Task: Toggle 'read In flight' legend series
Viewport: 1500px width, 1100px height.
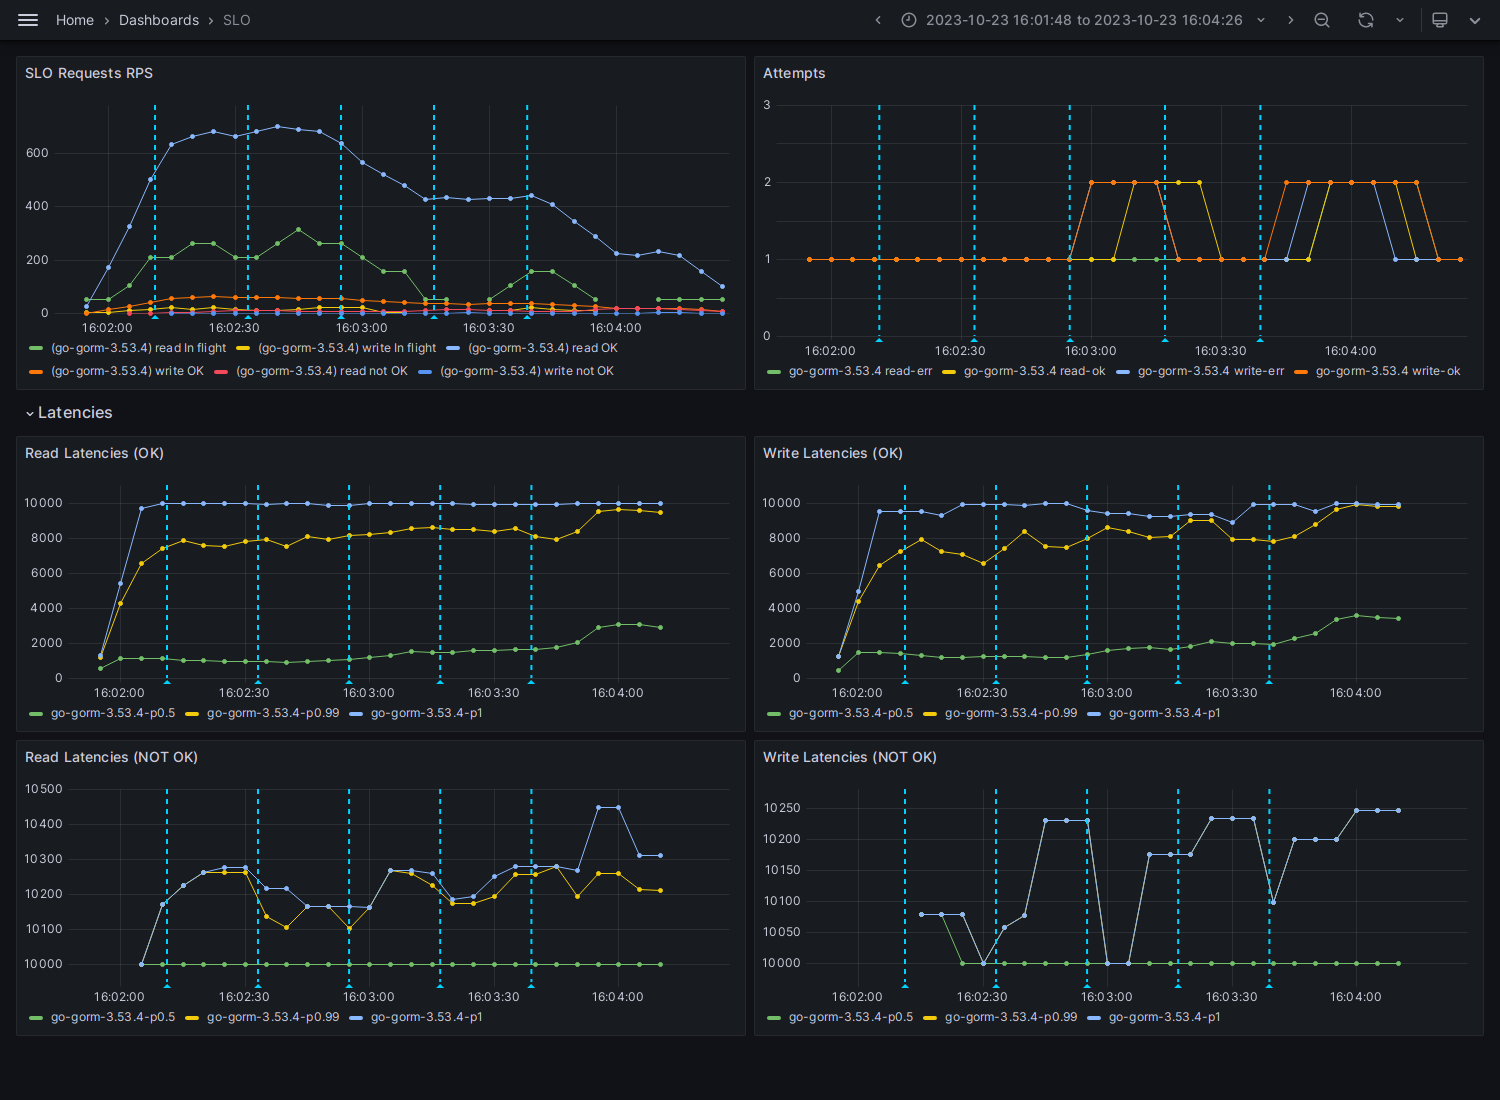Action: 138,348
